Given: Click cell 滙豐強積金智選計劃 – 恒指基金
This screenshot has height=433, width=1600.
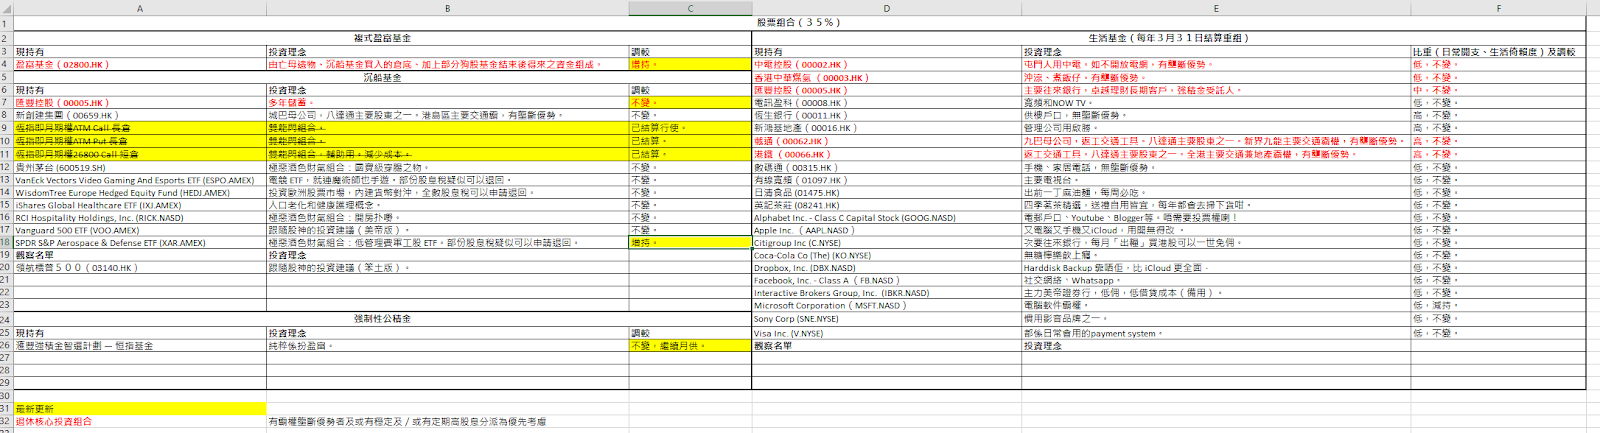Looking at the screenshot, I should point(140,345).
